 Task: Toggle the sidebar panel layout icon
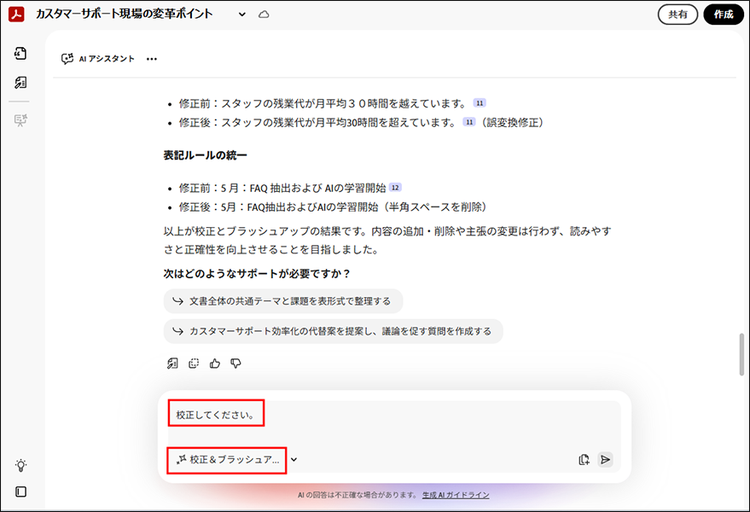pos(21,491)
